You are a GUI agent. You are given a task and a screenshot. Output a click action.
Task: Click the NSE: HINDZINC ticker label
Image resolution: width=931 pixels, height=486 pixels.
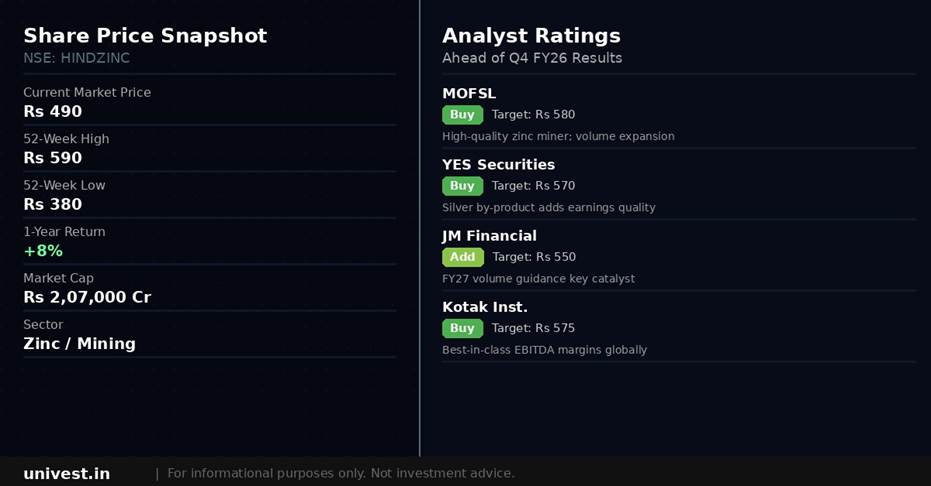(x=77, y=58)
